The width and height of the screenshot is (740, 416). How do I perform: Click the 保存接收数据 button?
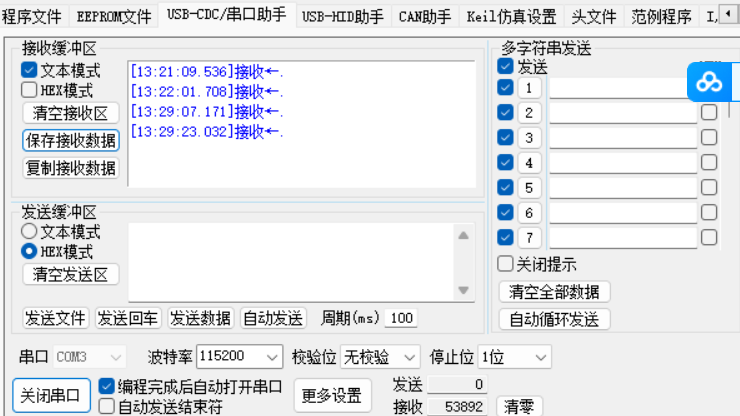click(71, 141)
